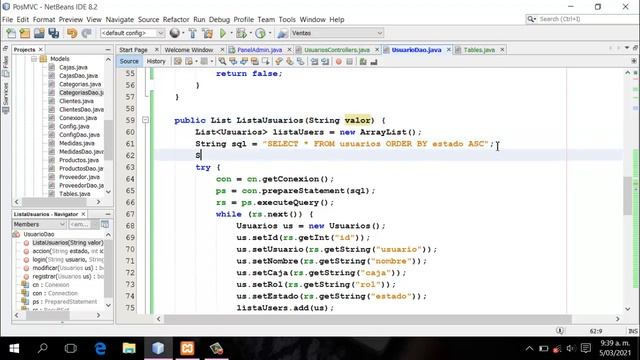Open the Debug Project dropdown arrow
The image size is (640, 360).
[251, 33]
